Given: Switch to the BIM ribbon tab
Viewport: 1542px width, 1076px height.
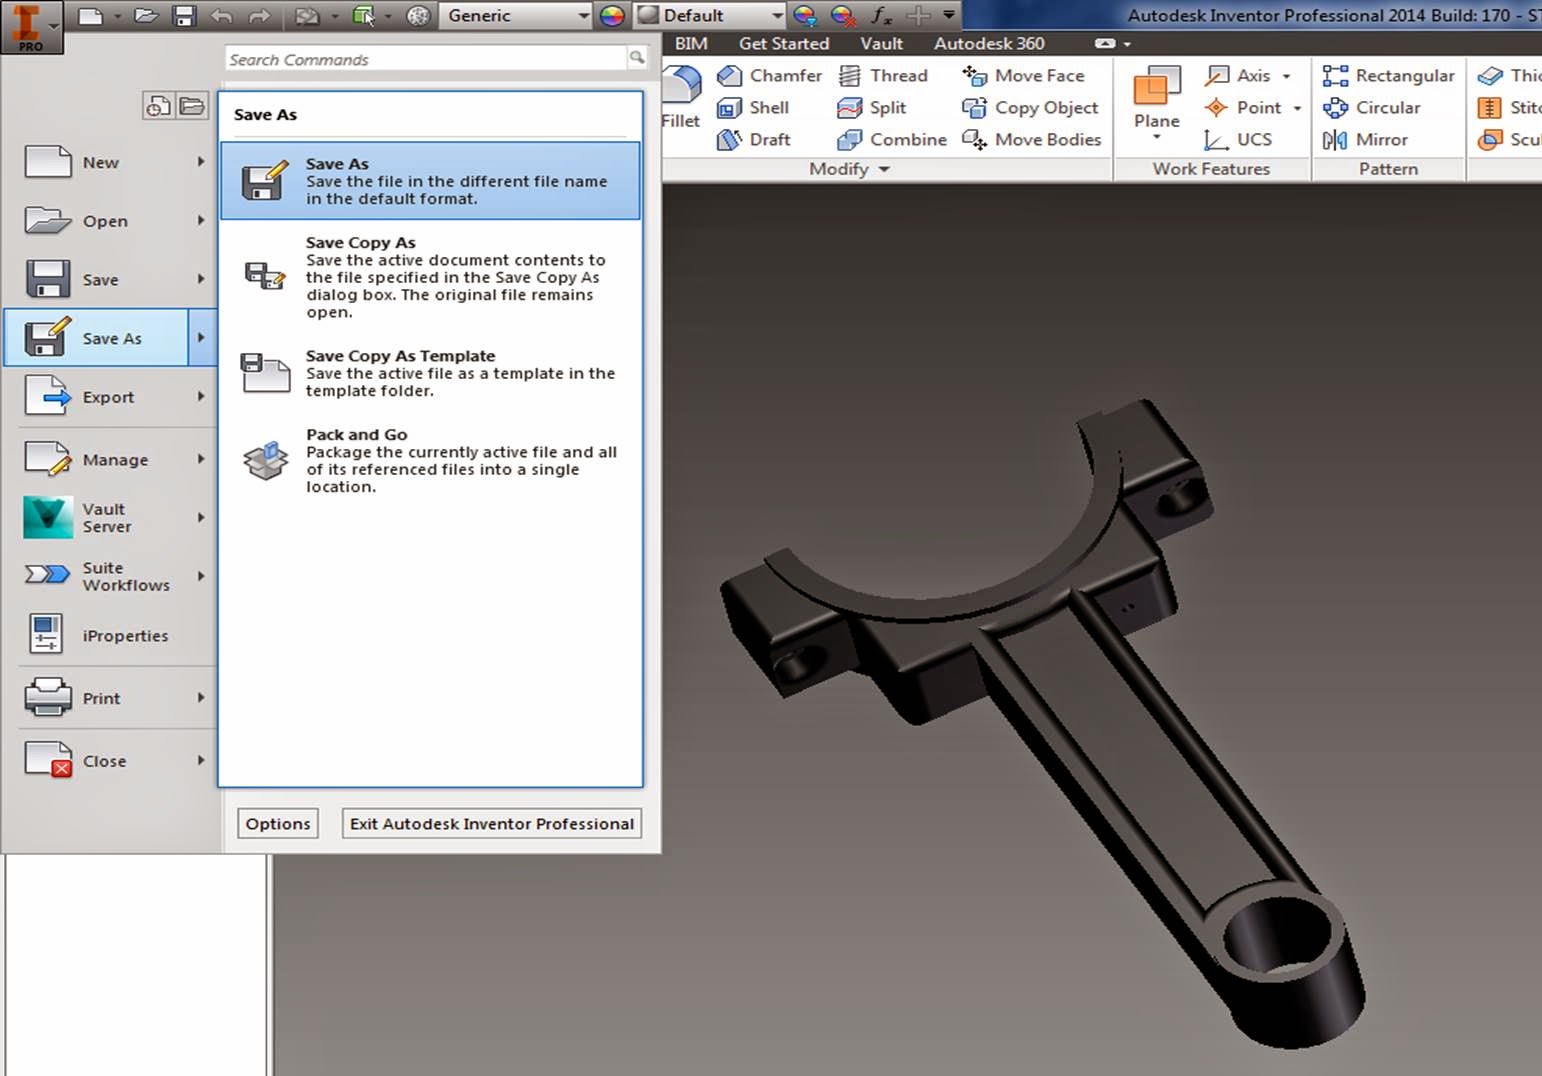Looking at the screenshot, I should click(x=691, y=43).
